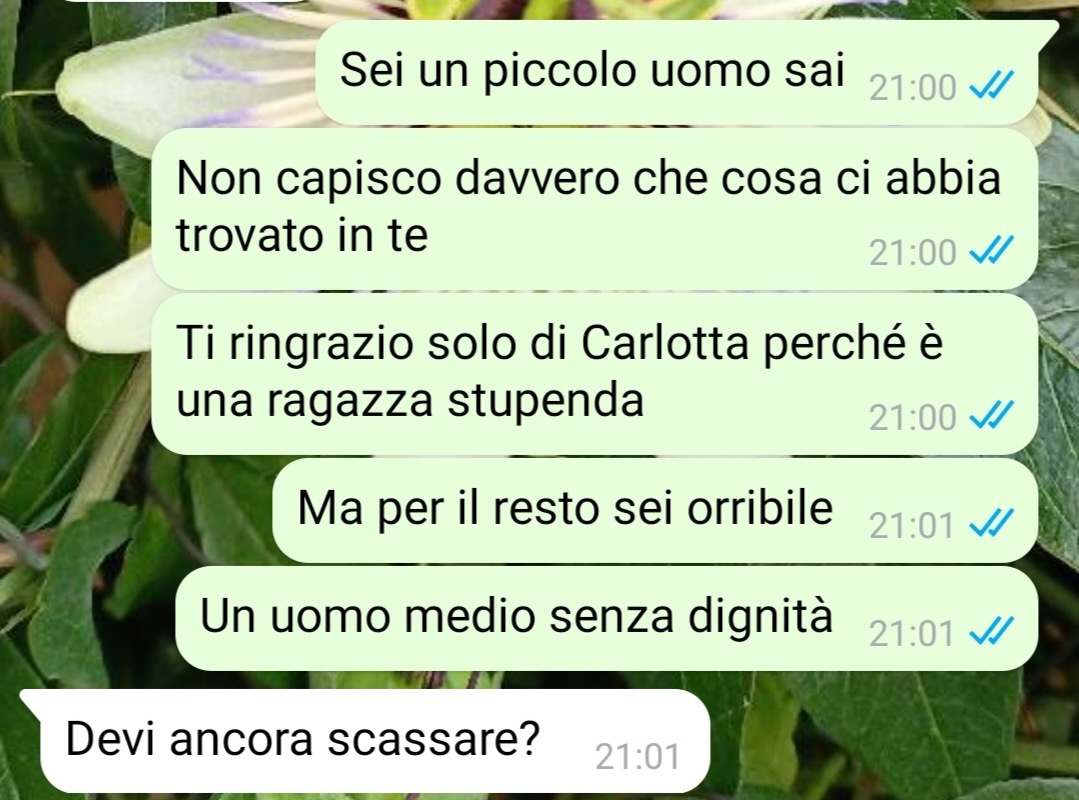Image resolution: width=1079 pixels, height=800 pixels.
Task: Tap read ticks on 'Un uomo medio senza dignità'
Action: coord(991,632)
